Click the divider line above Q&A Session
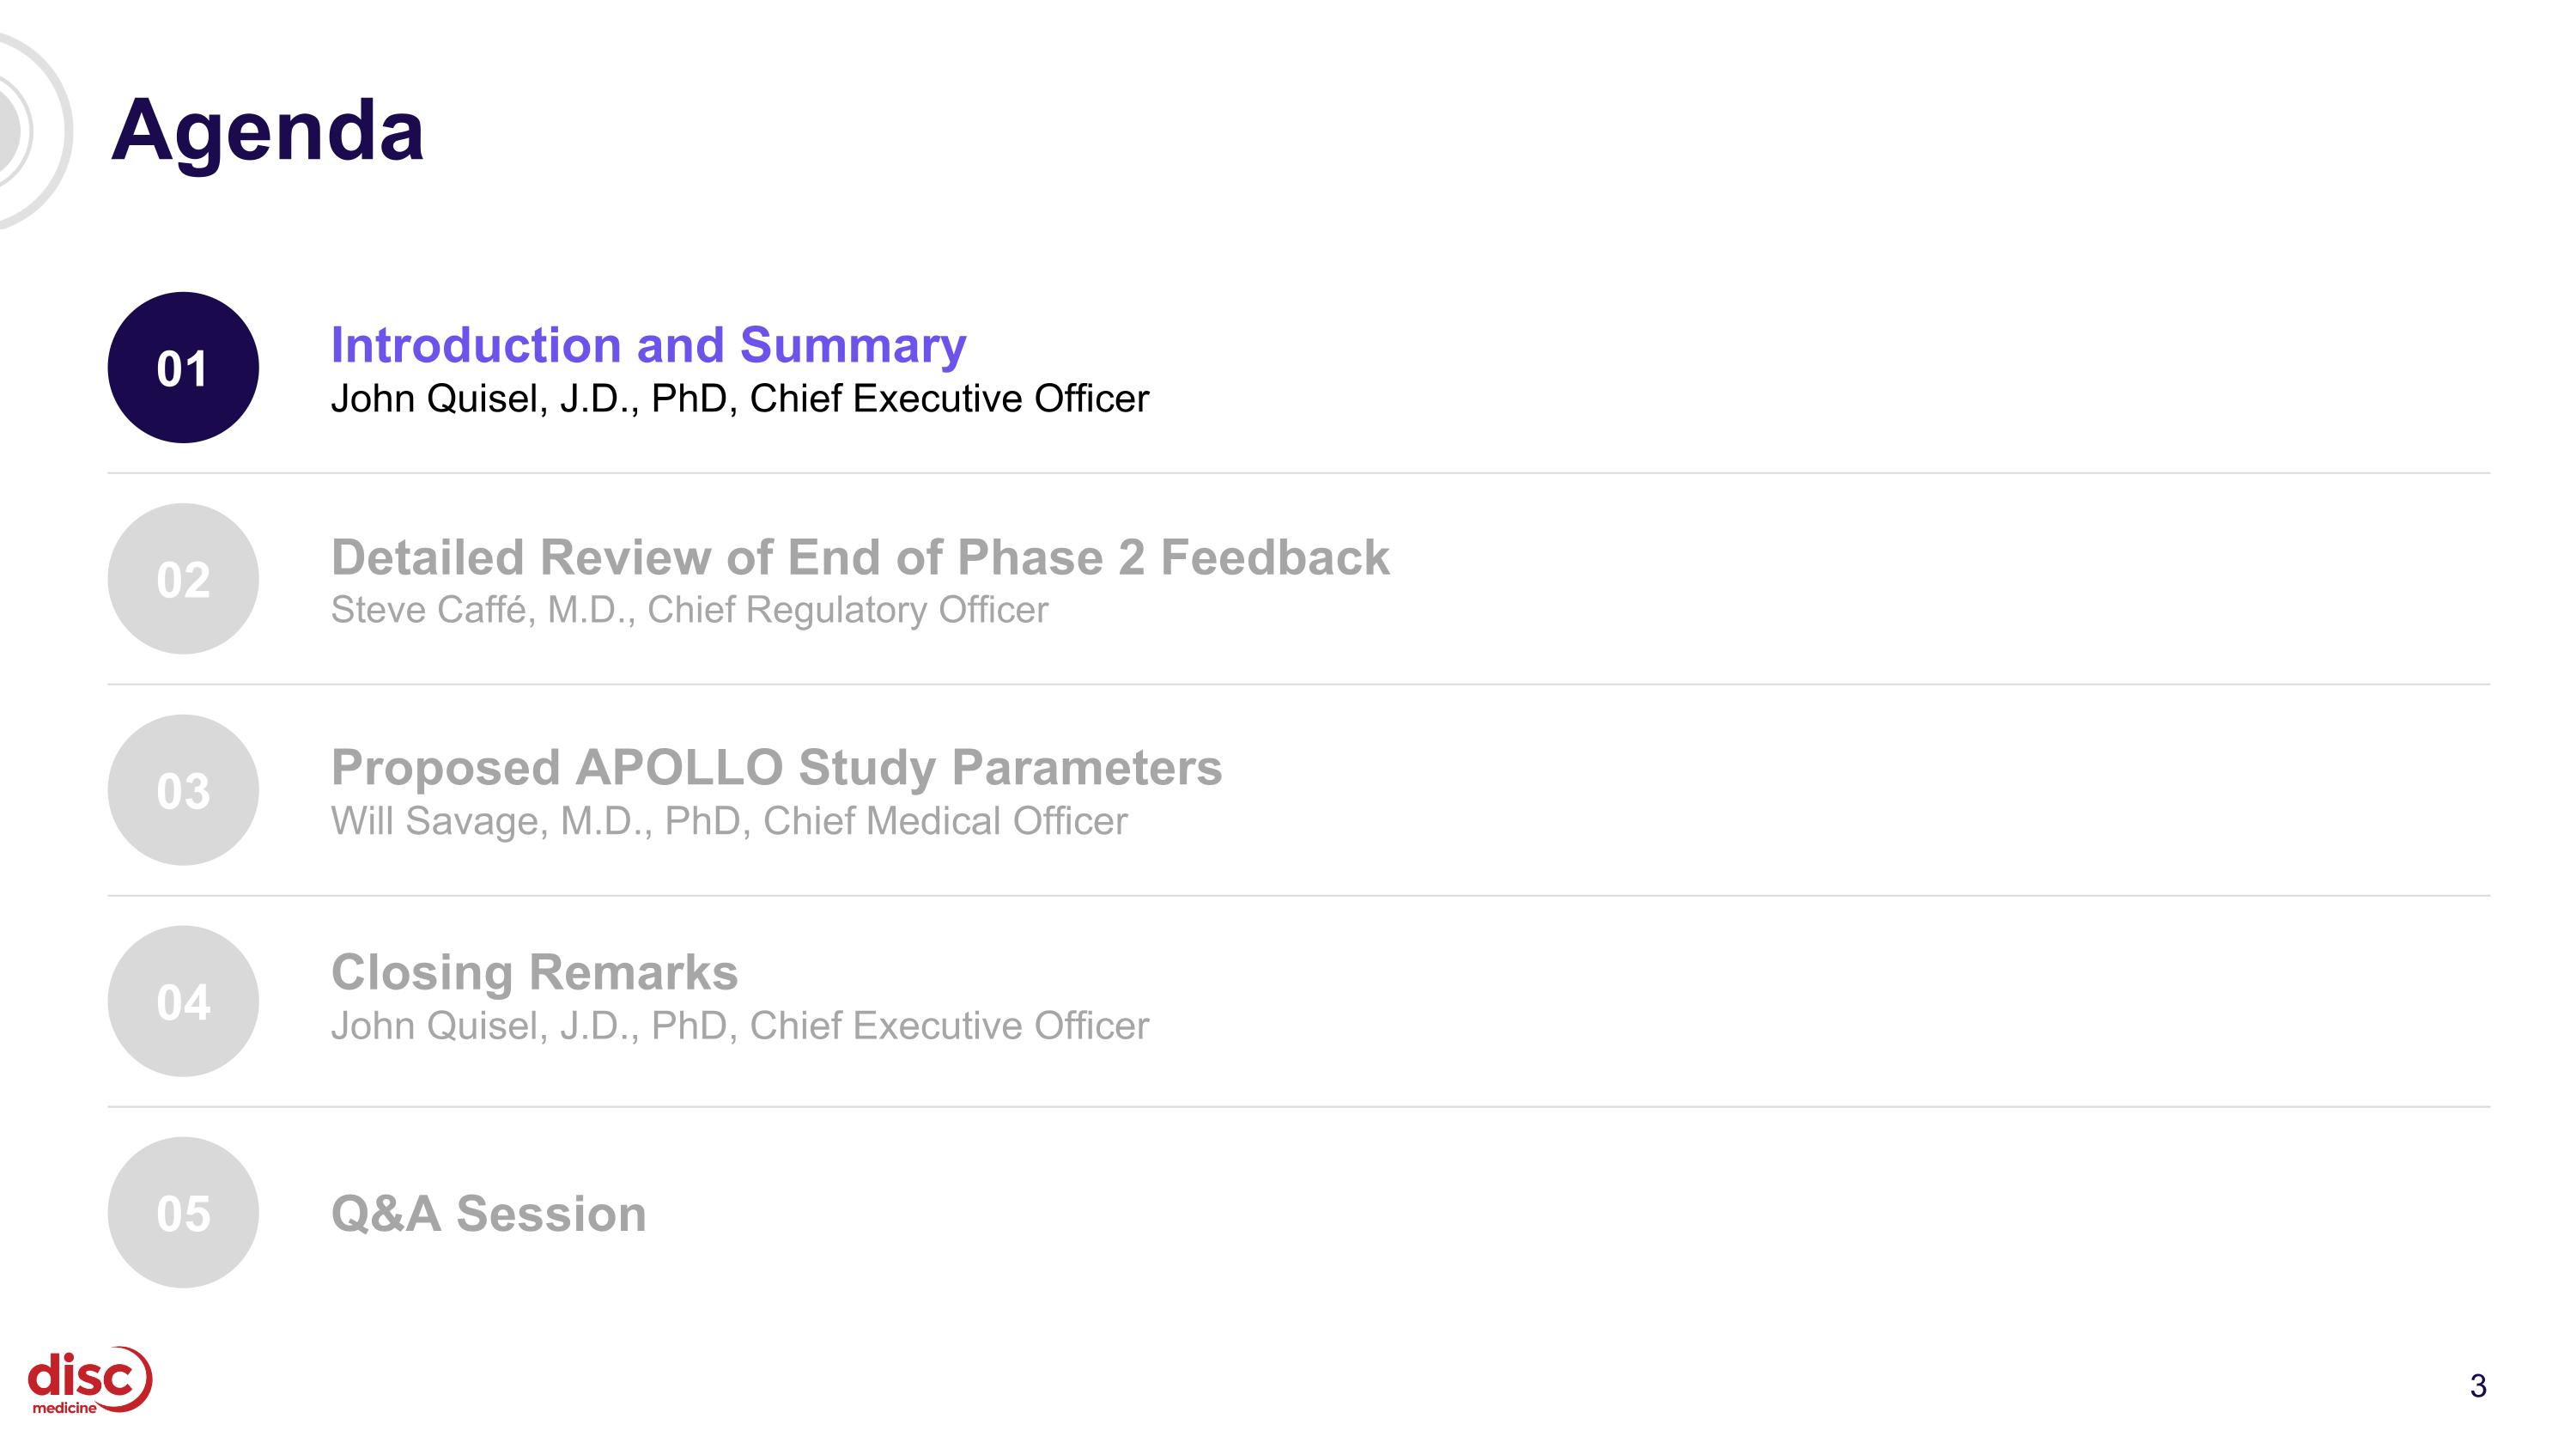2576x1449 pixels. (1299, 1106)
